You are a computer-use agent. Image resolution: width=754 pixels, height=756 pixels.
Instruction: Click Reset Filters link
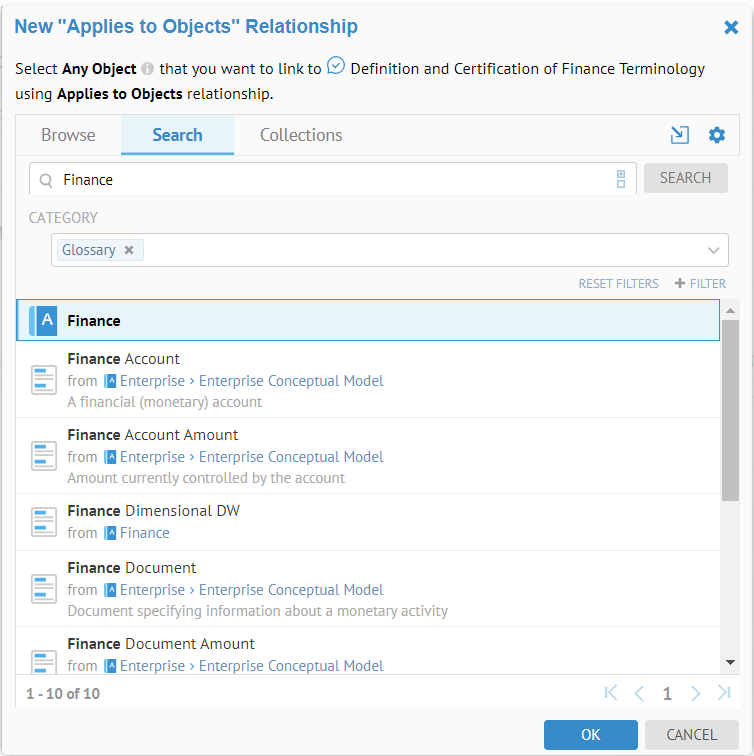pyautogui.click(x=618, y=284)
